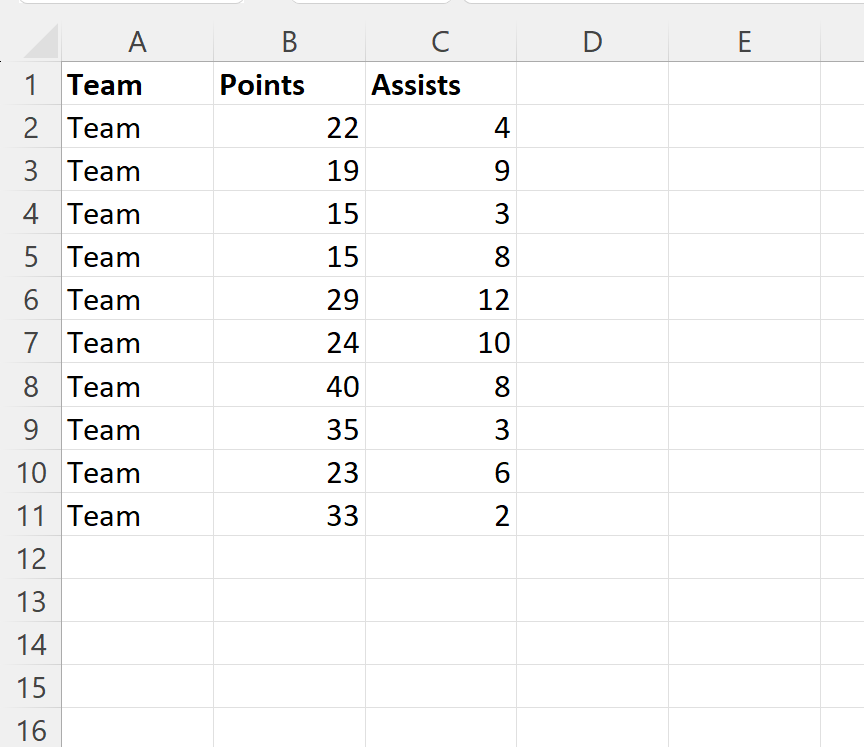The width and height of the screenshot is (864, 747).
Task: Select the Points cell with value 40
Action: [x=289, y=387]
